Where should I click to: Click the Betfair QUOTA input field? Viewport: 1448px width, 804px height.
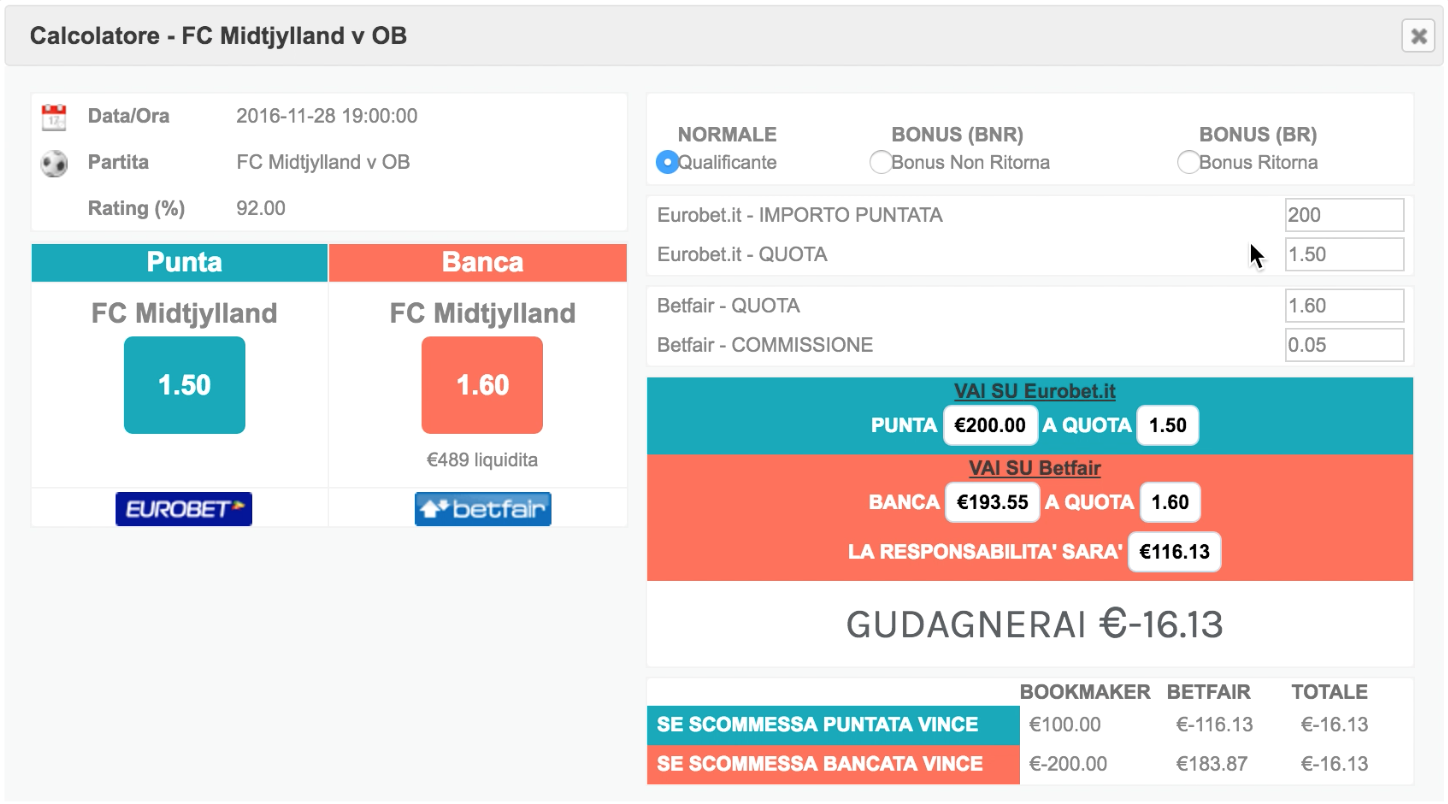click(x=1344, y=306)
